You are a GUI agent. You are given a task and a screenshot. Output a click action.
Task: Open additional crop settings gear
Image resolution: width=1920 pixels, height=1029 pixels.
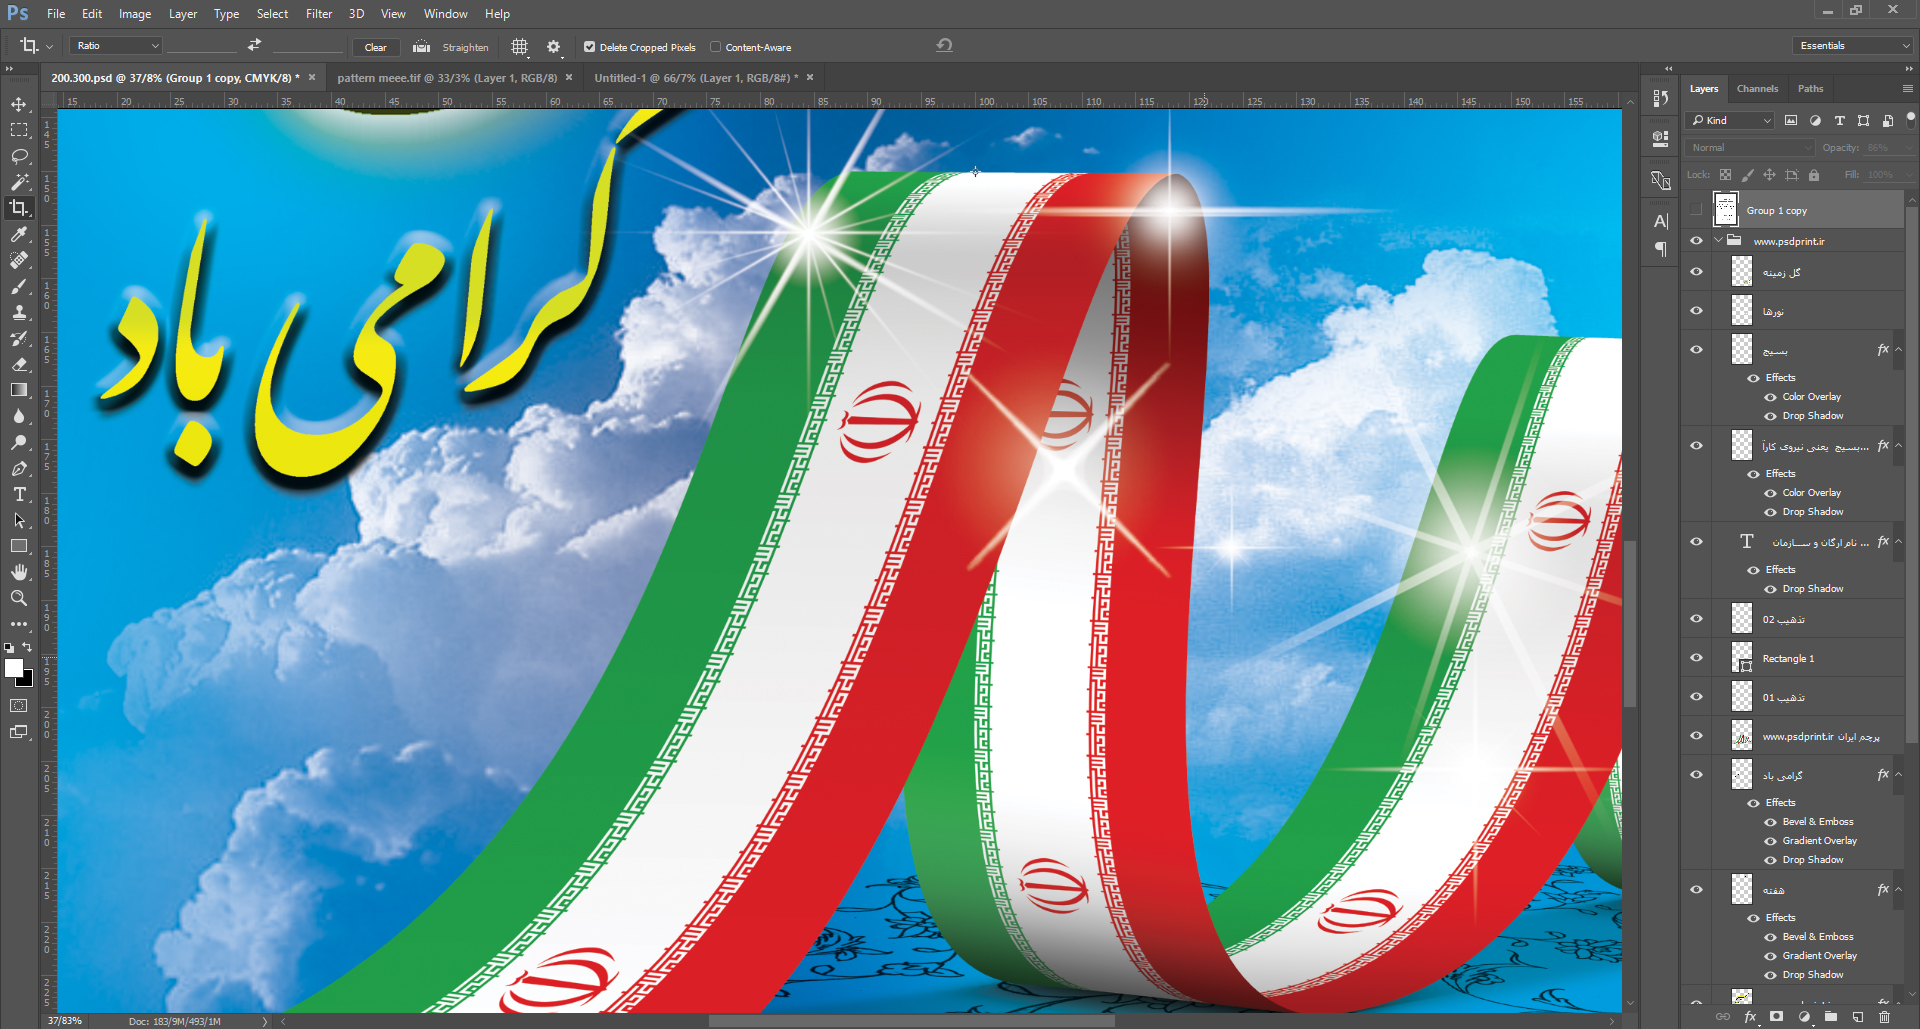[x=554, y=46]
